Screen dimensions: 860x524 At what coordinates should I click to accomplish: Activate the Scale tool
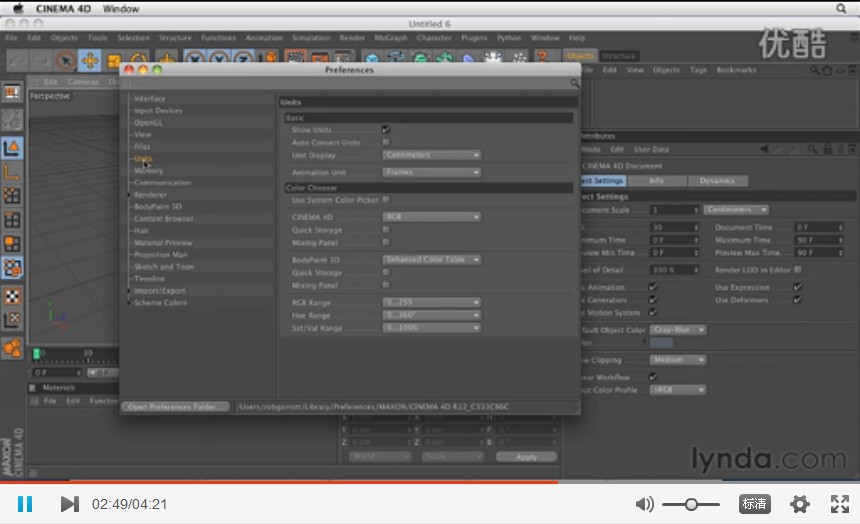[x=114, y=60]
